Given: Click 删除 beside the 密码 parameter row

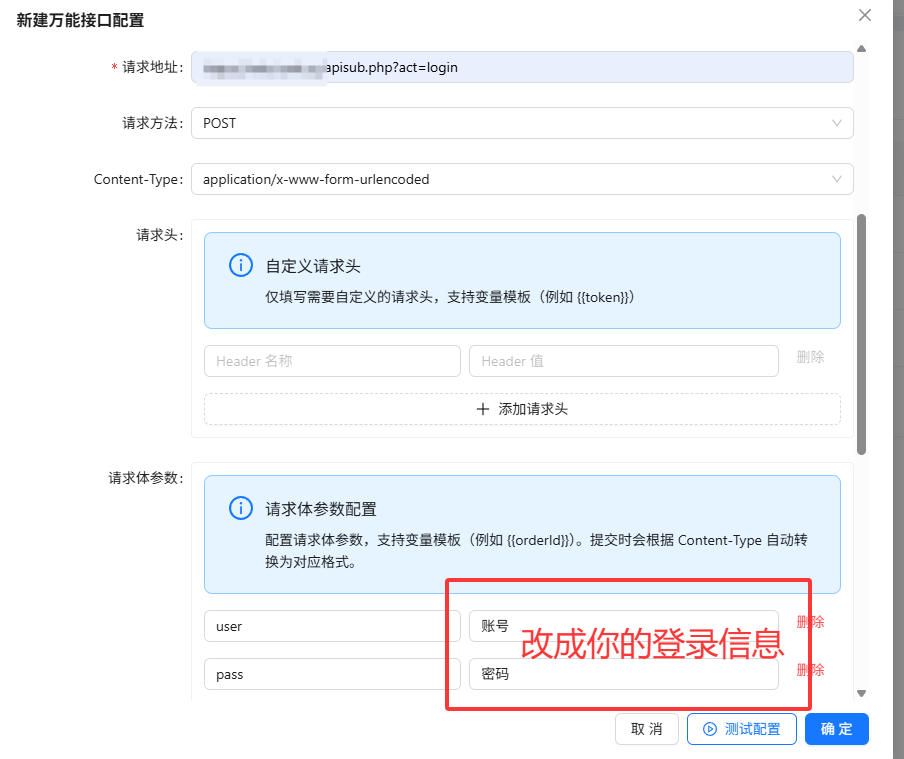Looking at the screenshot, I should coord(810,670).
